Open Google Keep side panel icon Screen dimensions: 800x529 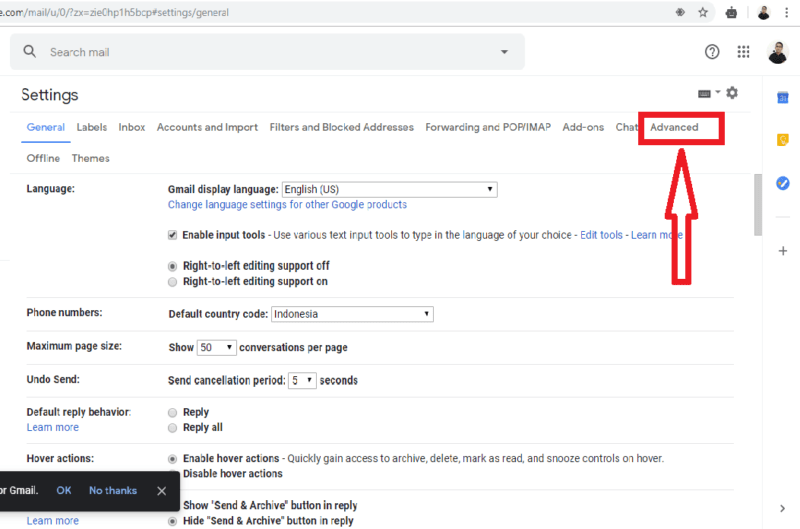tap(783, 139)
